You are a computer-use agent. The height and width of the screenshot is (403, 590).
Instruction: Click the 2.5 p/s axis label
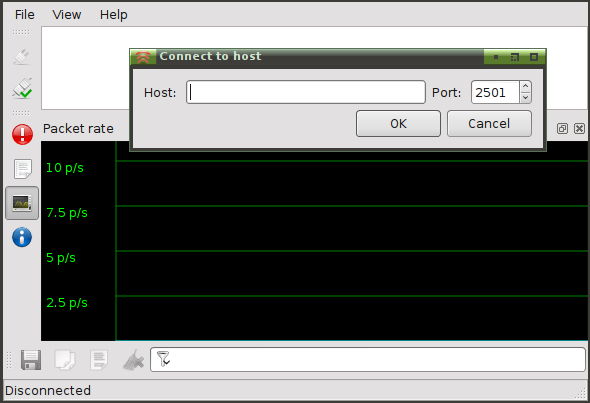tap(67, 303)
